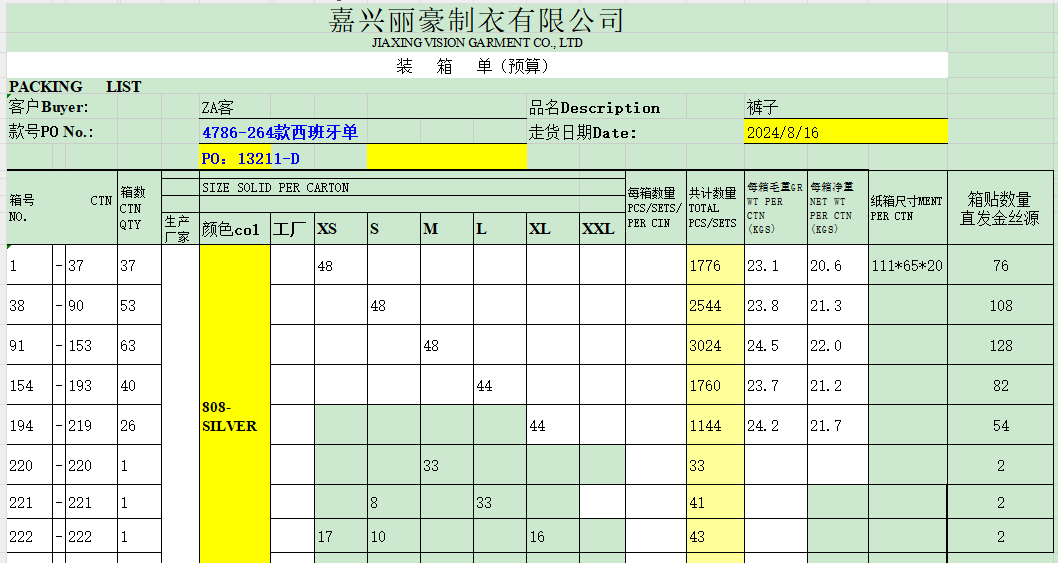Screen dimensions: 1058x563
Task: Select the carton size cell 111*65*20
Action: coord(906,266)
